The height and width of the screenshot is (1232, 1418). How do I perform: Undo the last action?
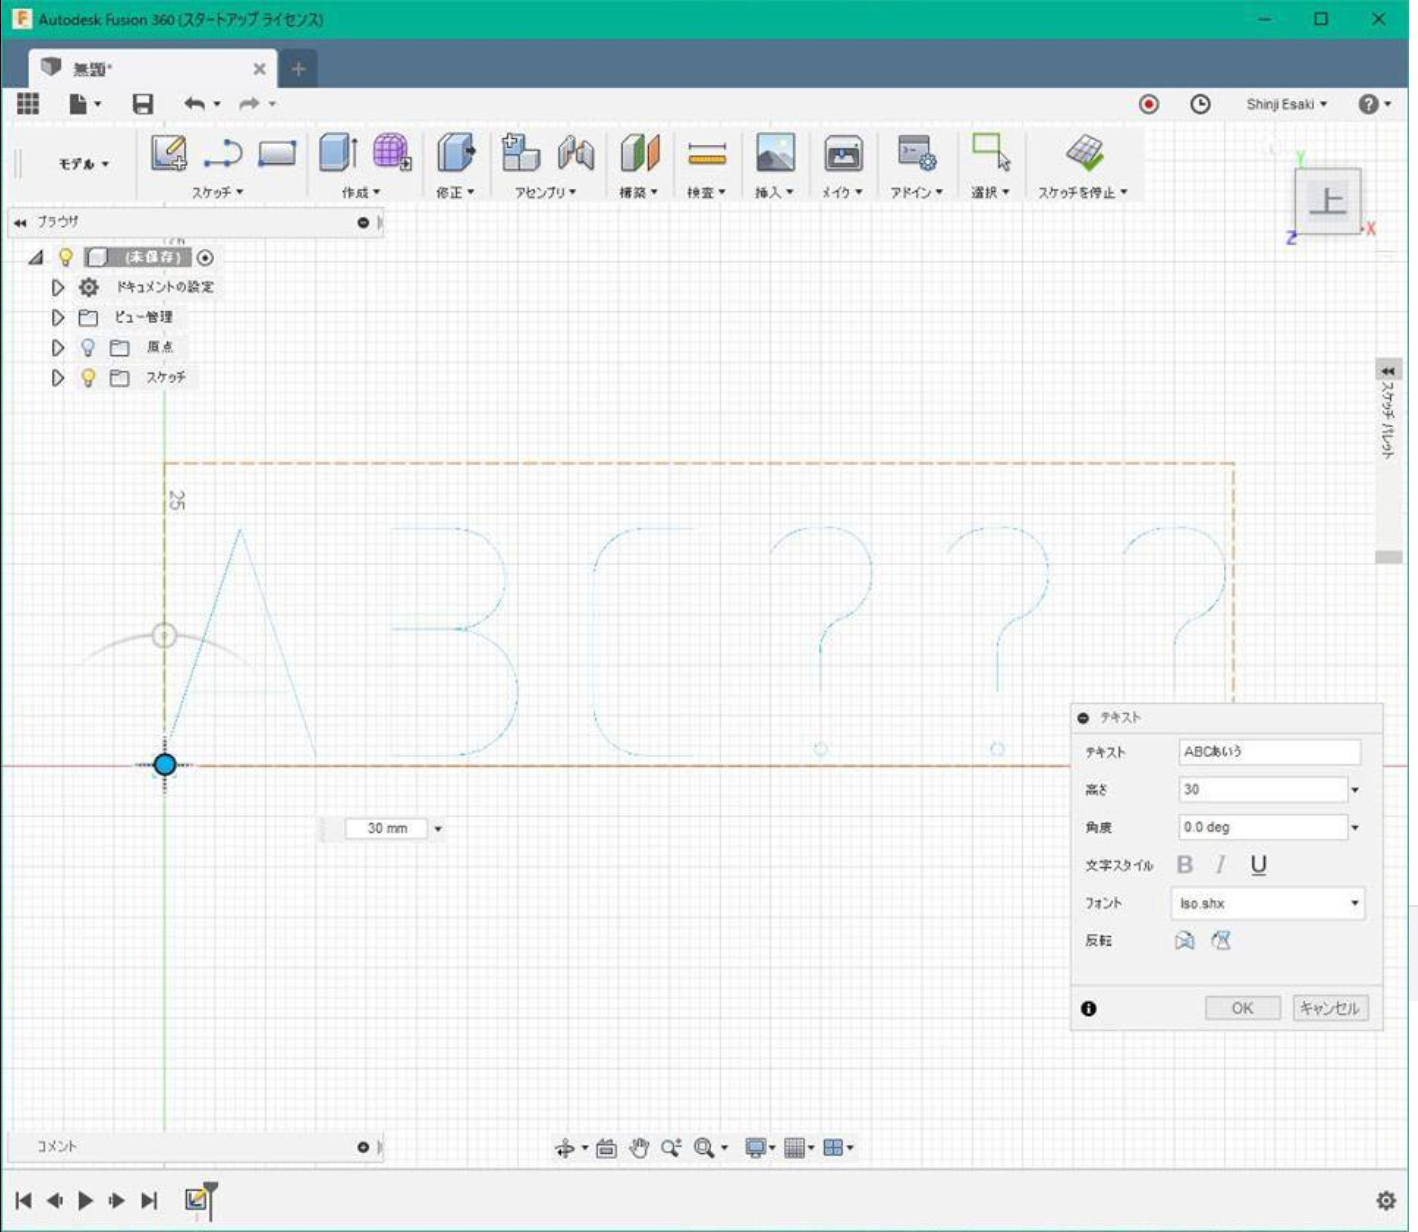tap(195, 103)
